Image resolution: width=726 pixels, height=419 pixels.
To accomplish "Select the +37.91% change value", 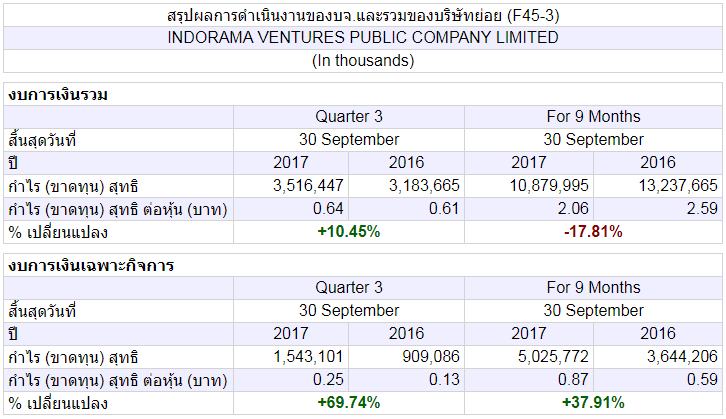I will pyautogui.click(x=593, y=402).
